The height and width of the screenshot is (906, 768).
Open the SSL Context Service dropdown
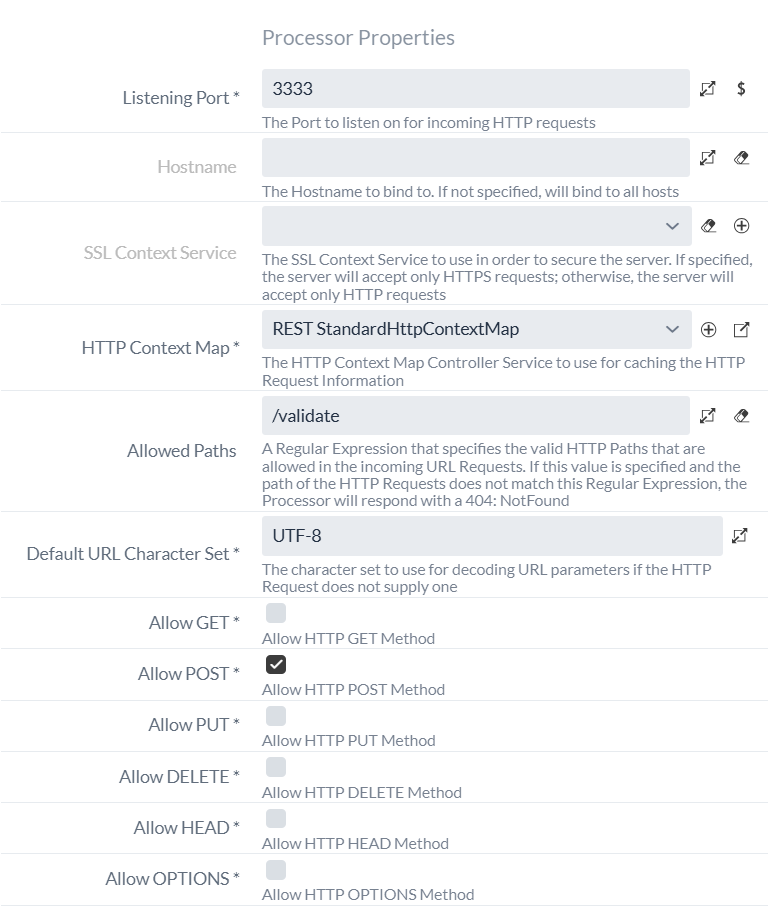(673, 226)
